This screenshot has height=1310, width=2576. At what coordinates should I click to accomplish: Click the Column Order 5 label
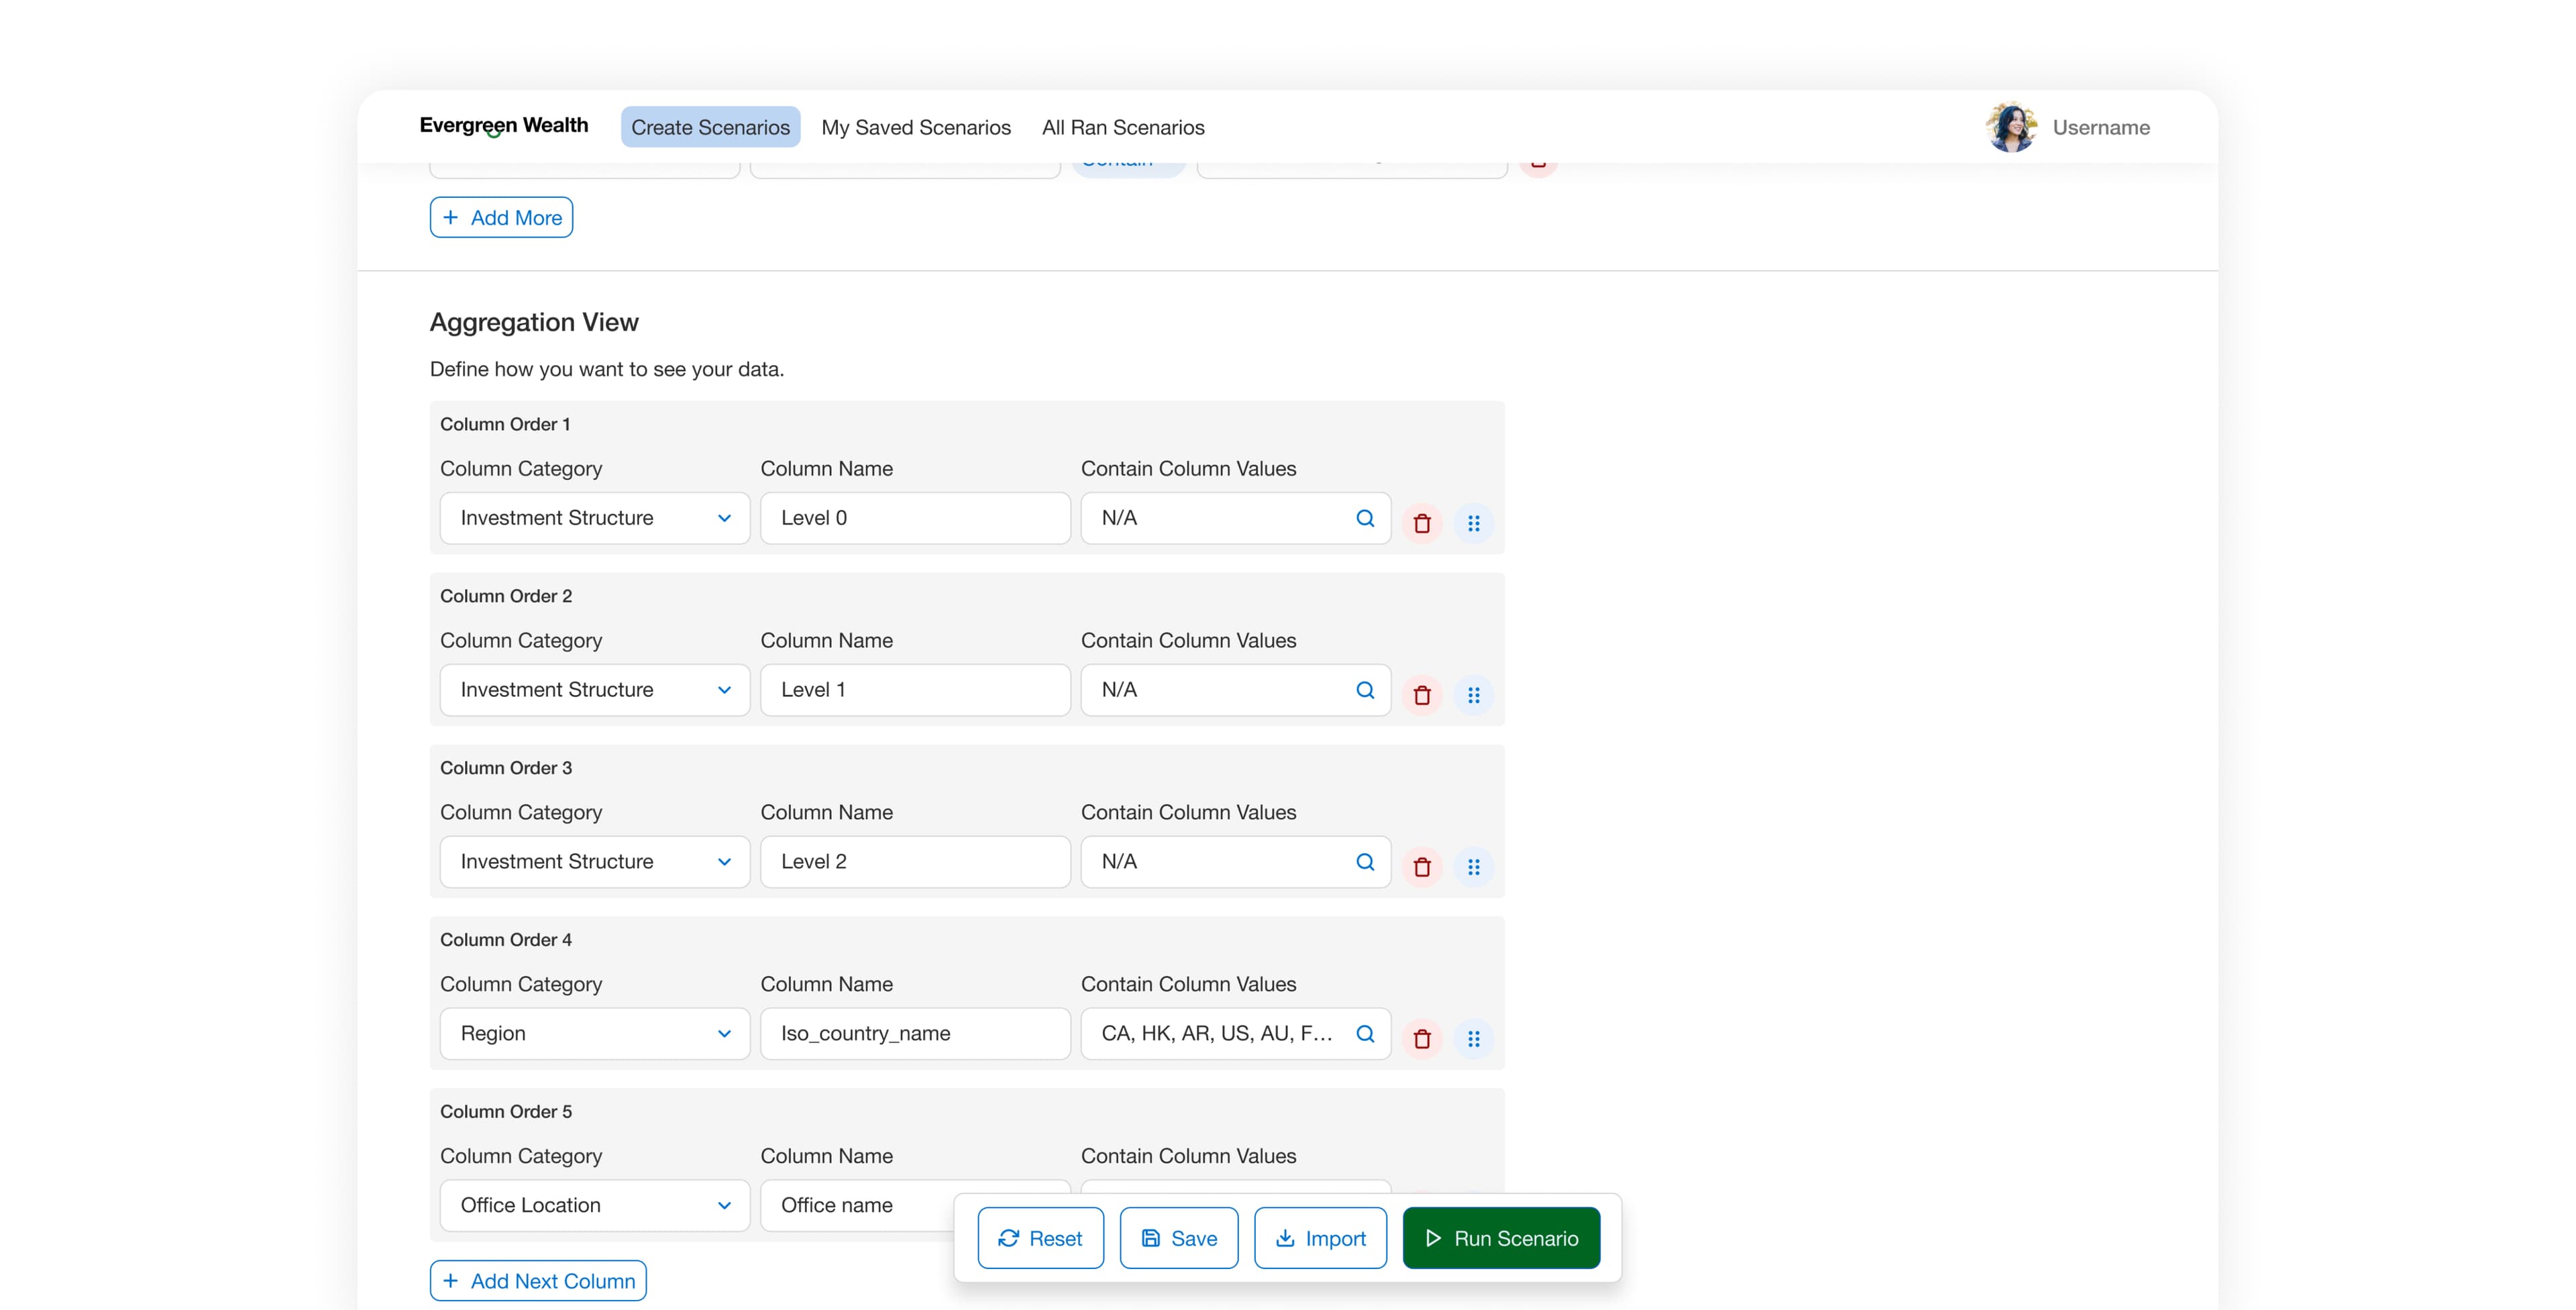tap(506, 1111)
